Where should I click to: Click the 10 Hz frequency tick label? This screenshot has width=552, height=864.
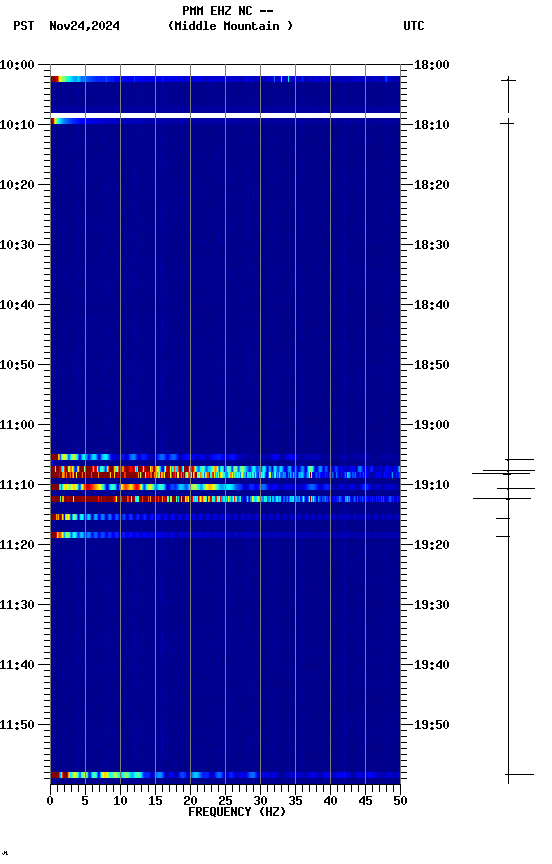click(120, 801)
